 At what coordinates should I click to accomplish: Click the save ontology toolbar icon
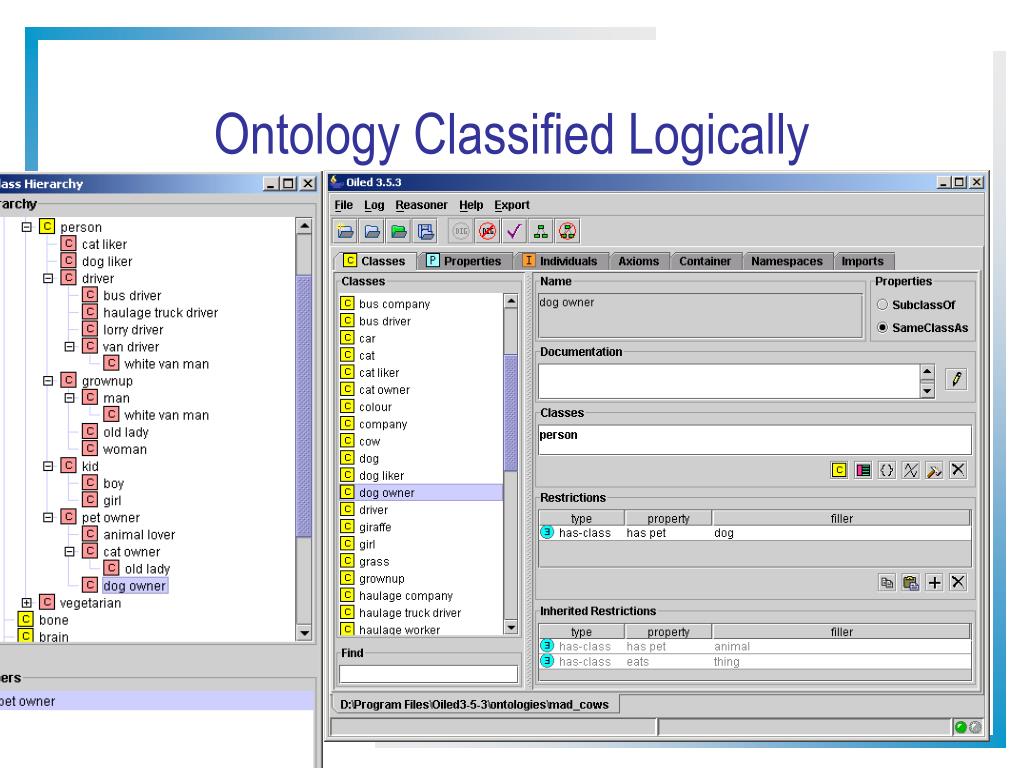click(x=426, y=231)
